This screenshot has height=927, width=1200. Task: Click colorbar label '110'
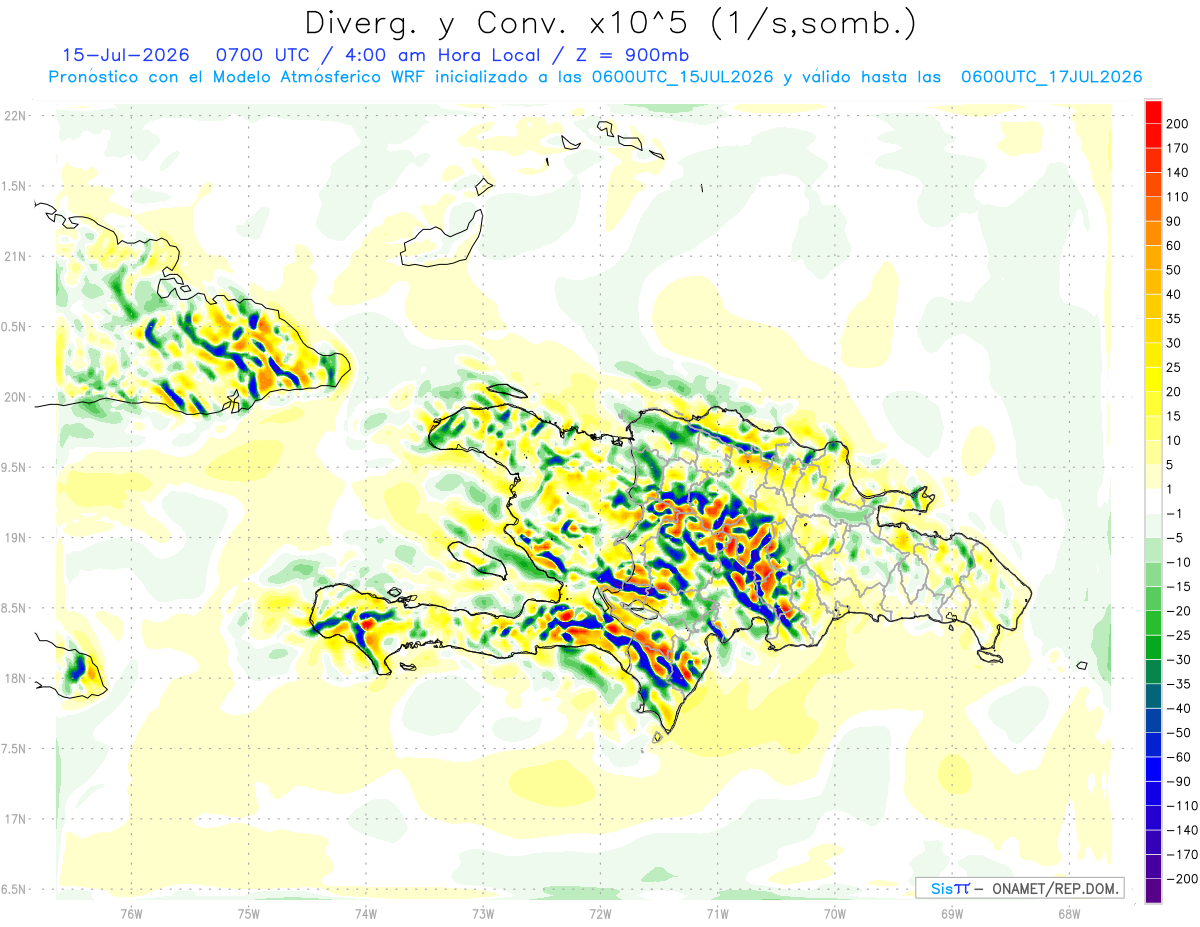(1178, 197)
